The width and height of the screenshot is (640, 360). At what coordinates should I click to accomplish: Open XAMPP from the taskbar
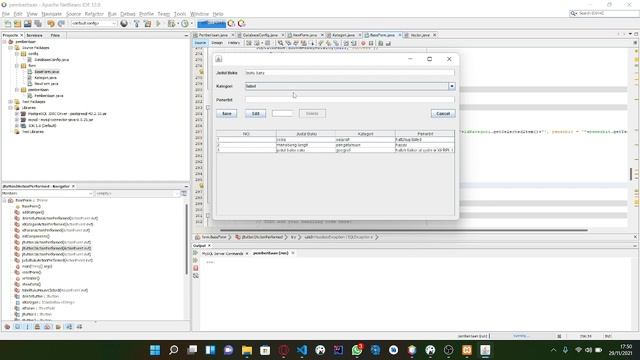coord(467,350)
